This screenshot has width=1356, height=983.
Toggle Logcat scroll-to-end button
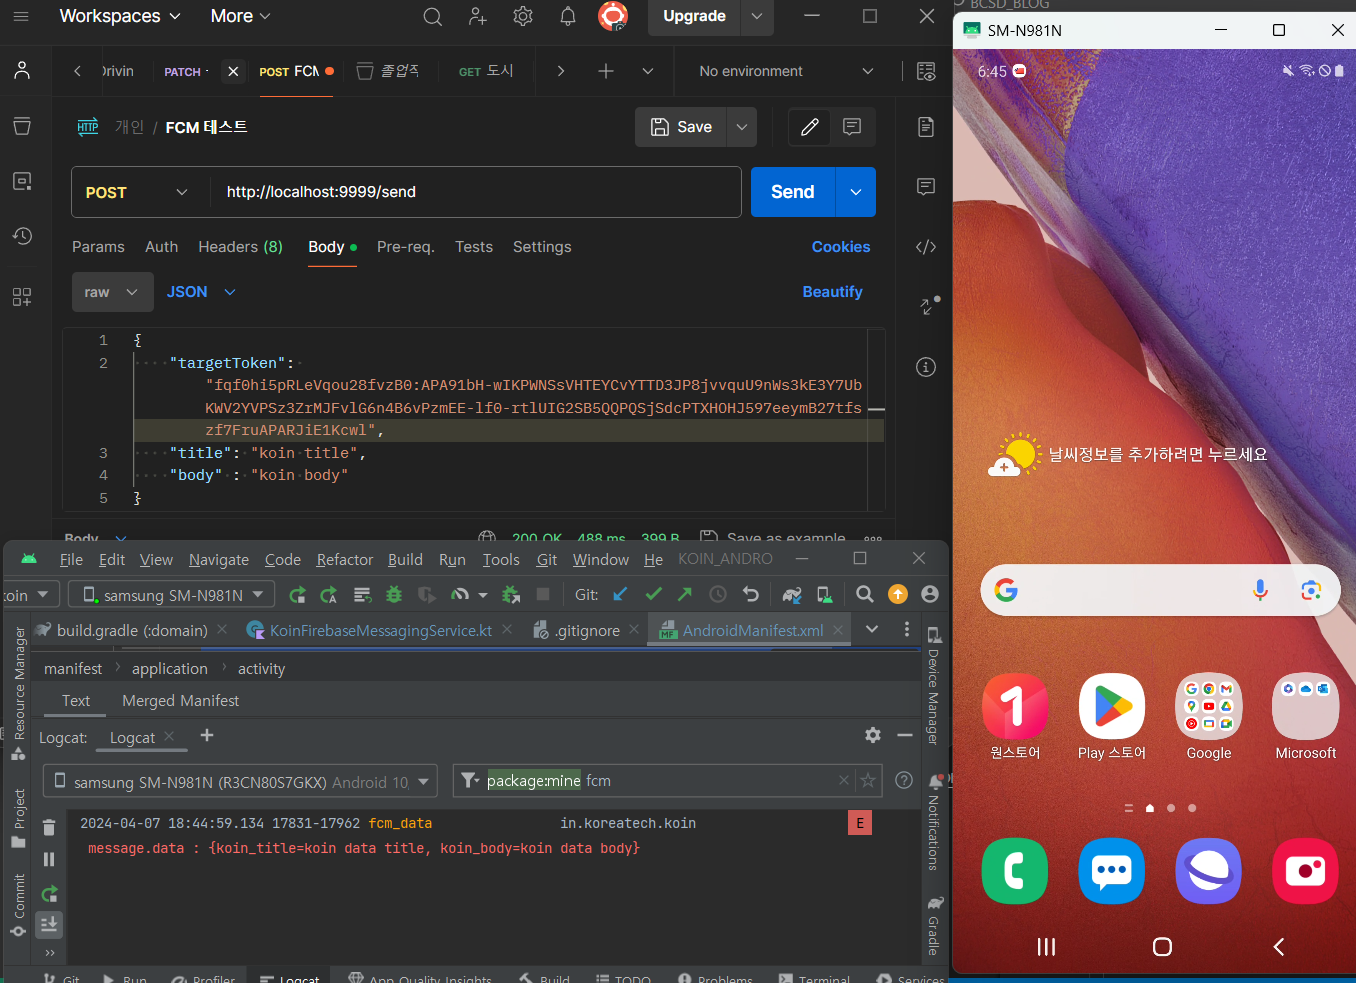click(x=49, y=925)
